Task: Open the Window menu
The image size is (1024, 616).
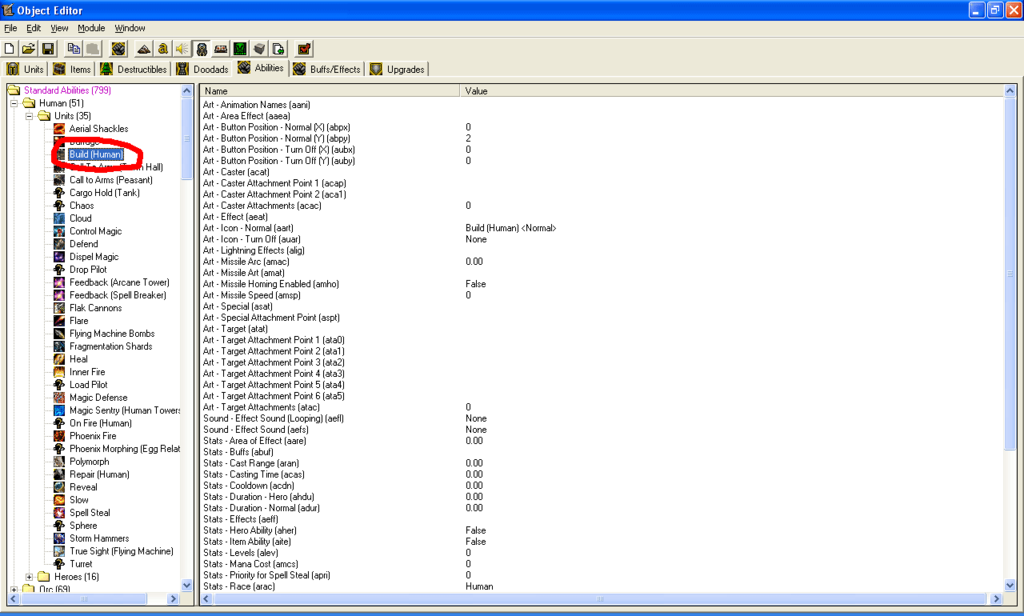Action: pyautogui.click(x=130, y=28)
